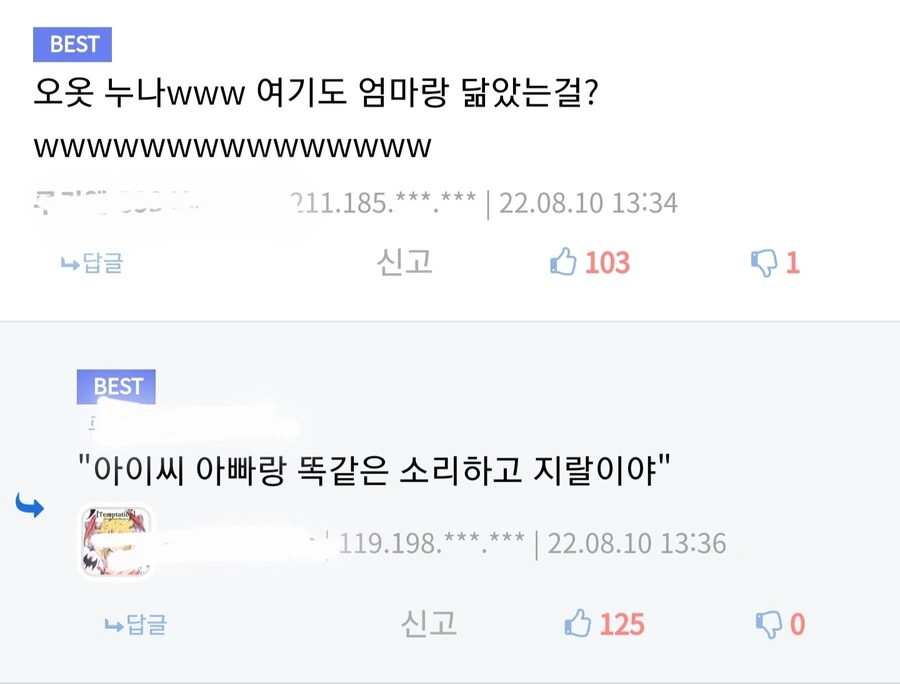900x684 pixels.
Task: Open the Temptation avatar thumbnail
Action: click(115, 542)
